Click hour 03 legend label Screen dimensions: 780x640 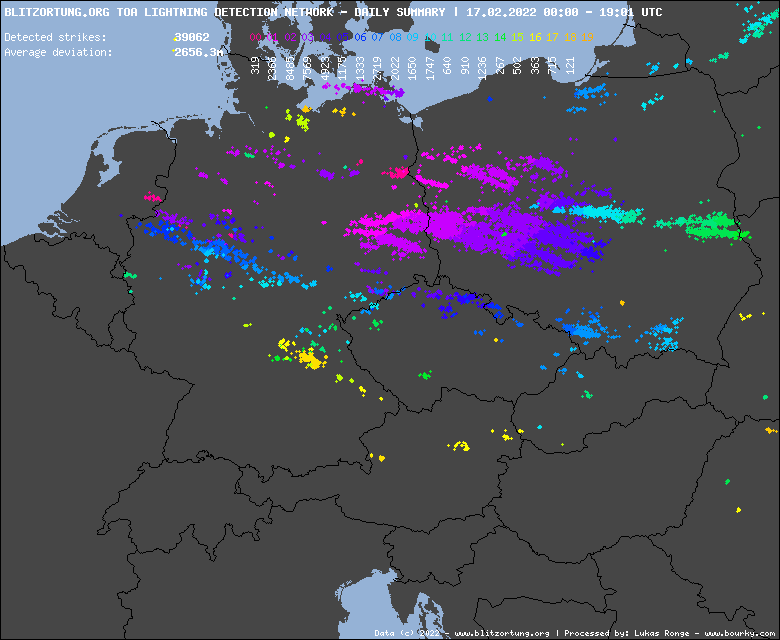pyautogui.click(x=307, y=37)
